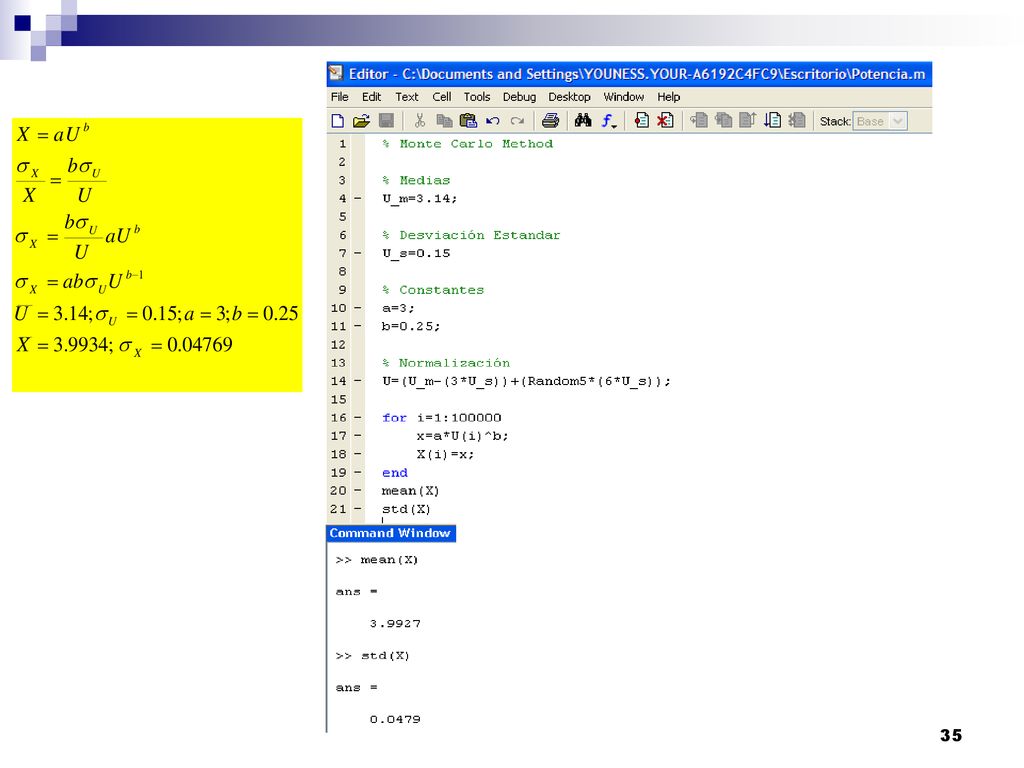Click the comment '% Normalización'
1024x768 pixels.
446,363
